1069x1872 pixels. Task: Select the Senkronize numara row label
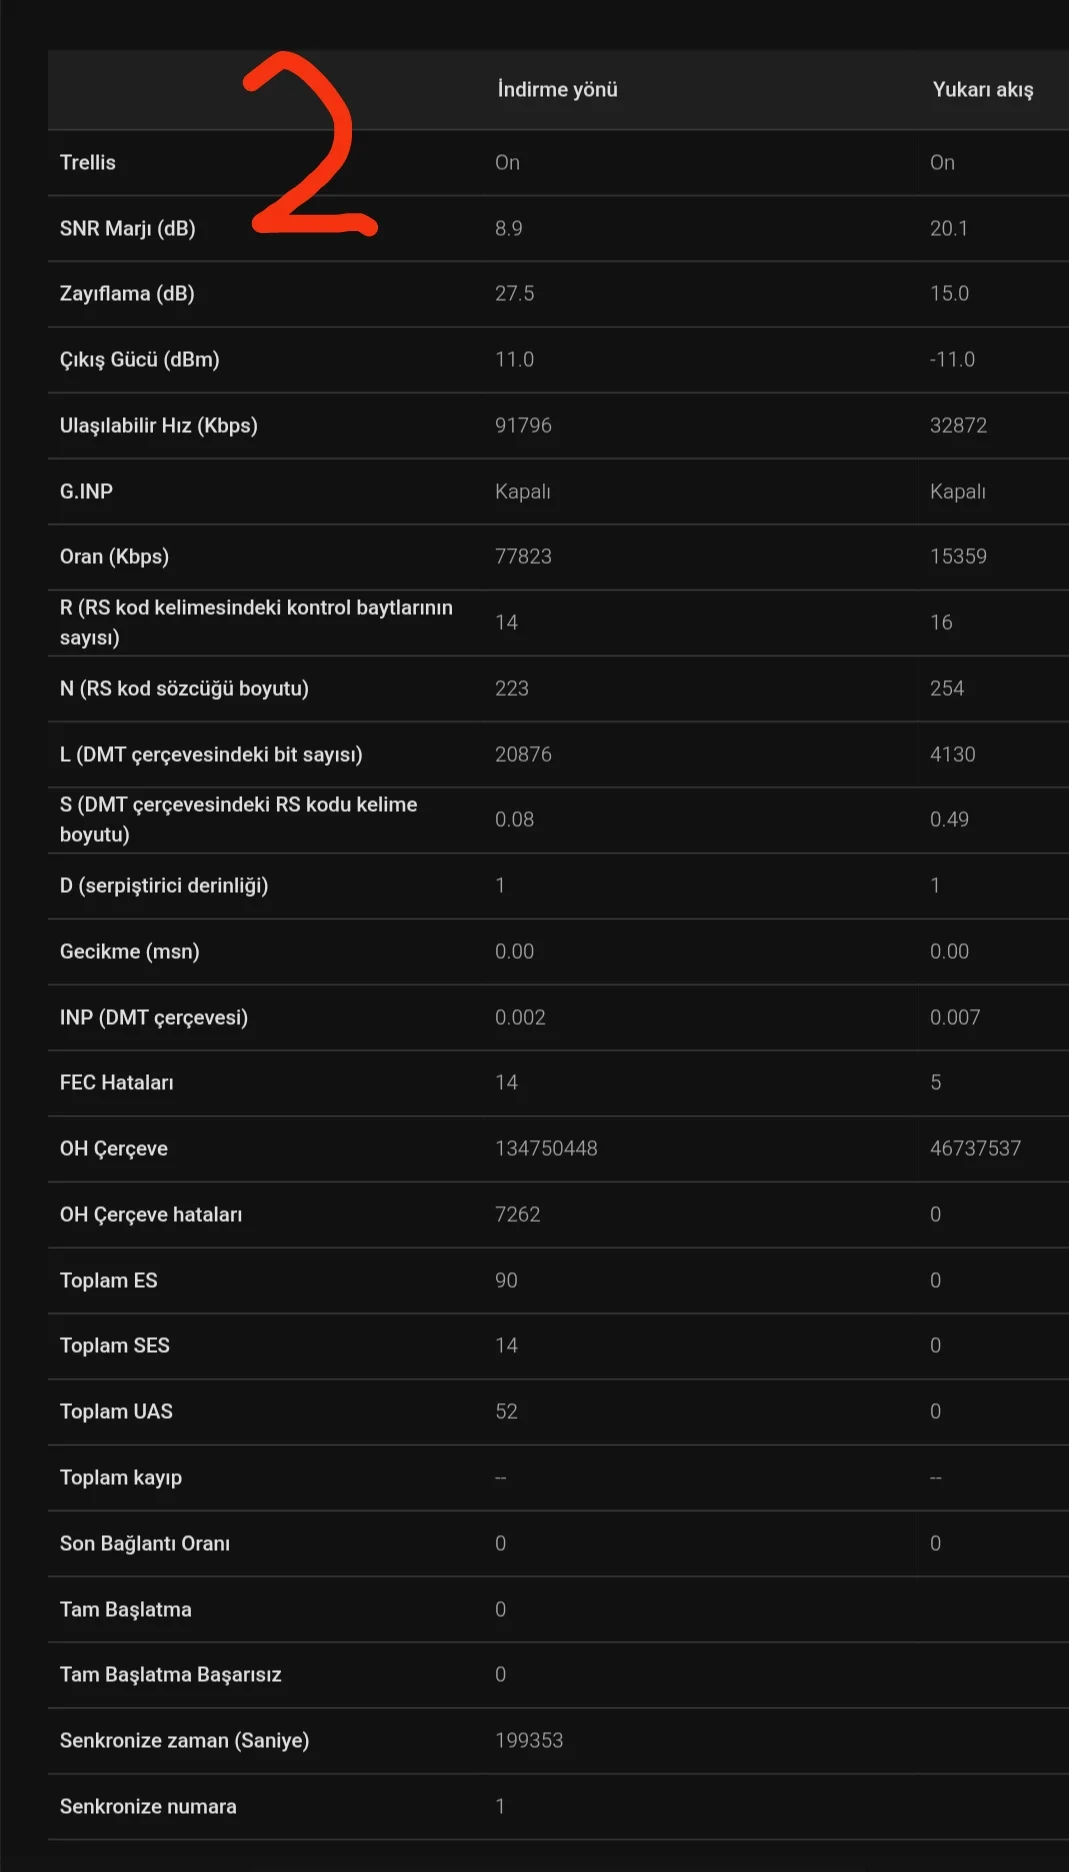click(148, 1807)
